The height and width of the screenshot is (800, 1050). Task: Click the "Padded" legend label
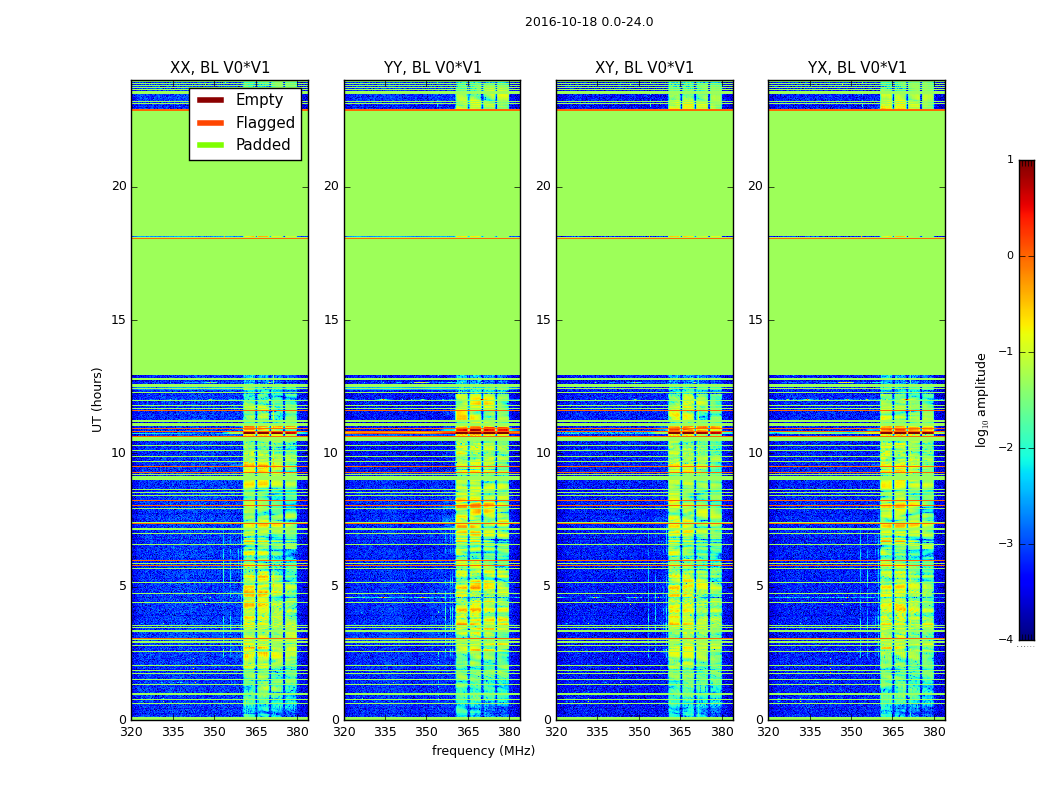[263, 145]
